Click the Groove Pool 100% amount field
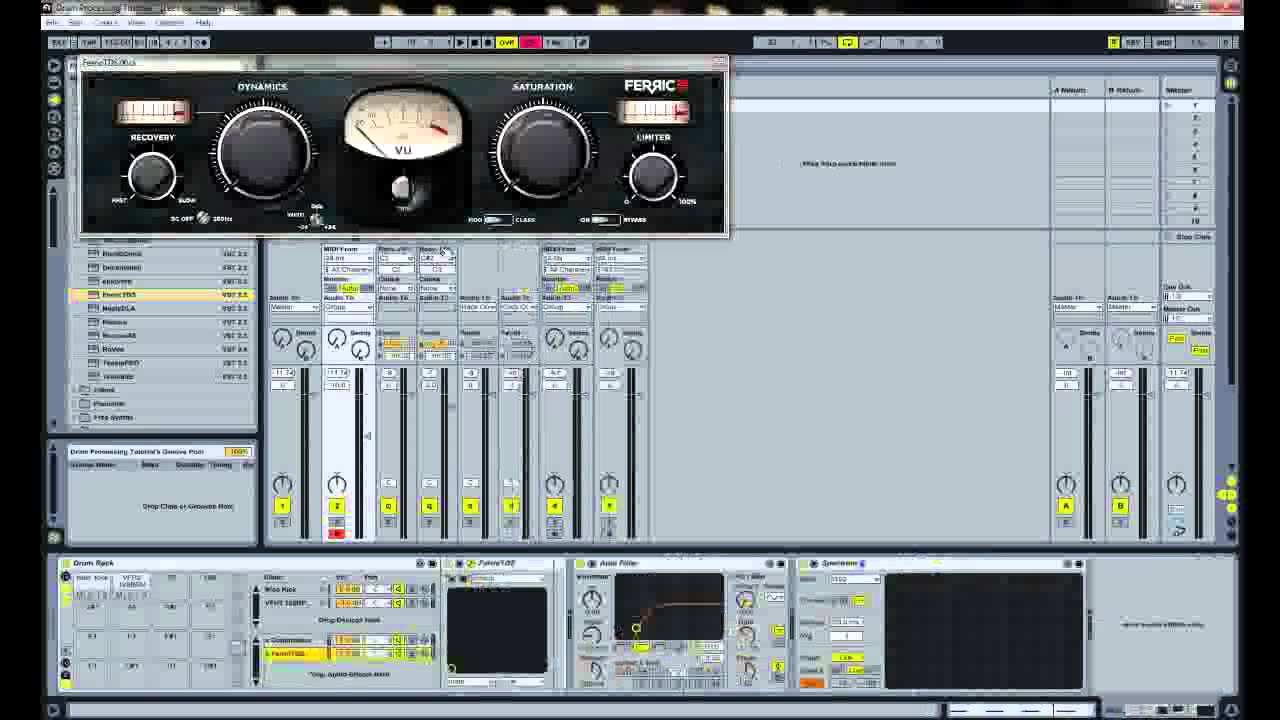The height and width of the screenshot is (720, 1280). click(x=237, y=452)
